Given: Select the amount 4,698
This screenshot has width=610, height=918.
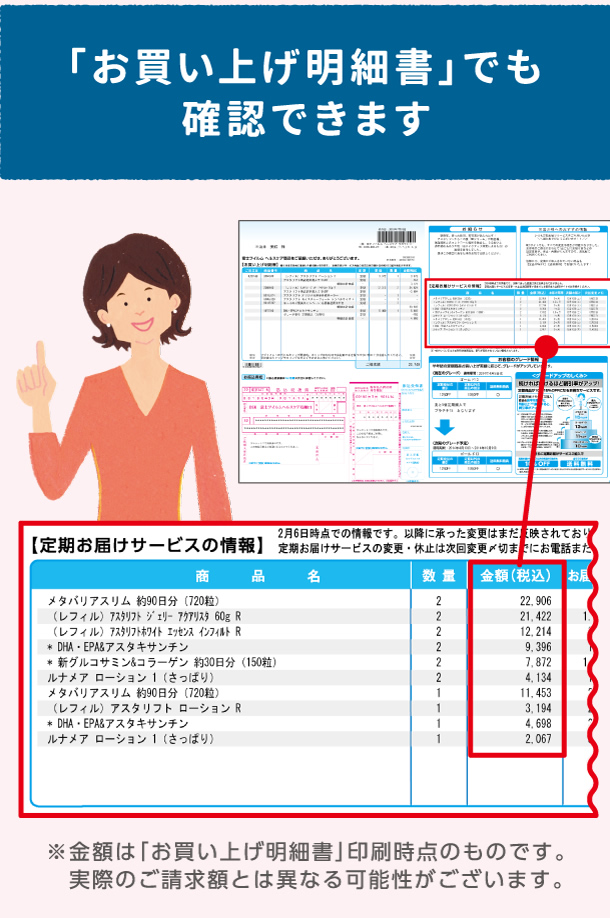Looking at the screenshot, I should [x=539, y=723].
